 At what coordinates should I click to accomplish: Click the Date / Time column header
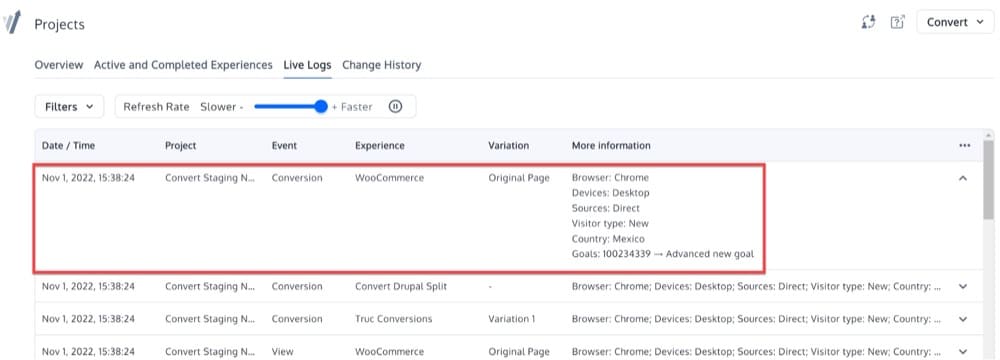point(68,146)
